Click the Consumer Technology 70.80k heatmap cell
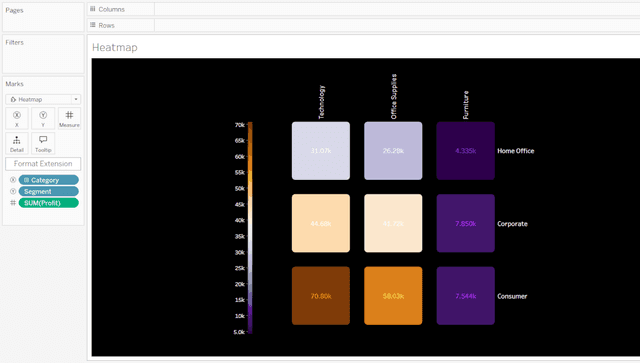Screen dimensions: 640x363 tap(321, 296)
